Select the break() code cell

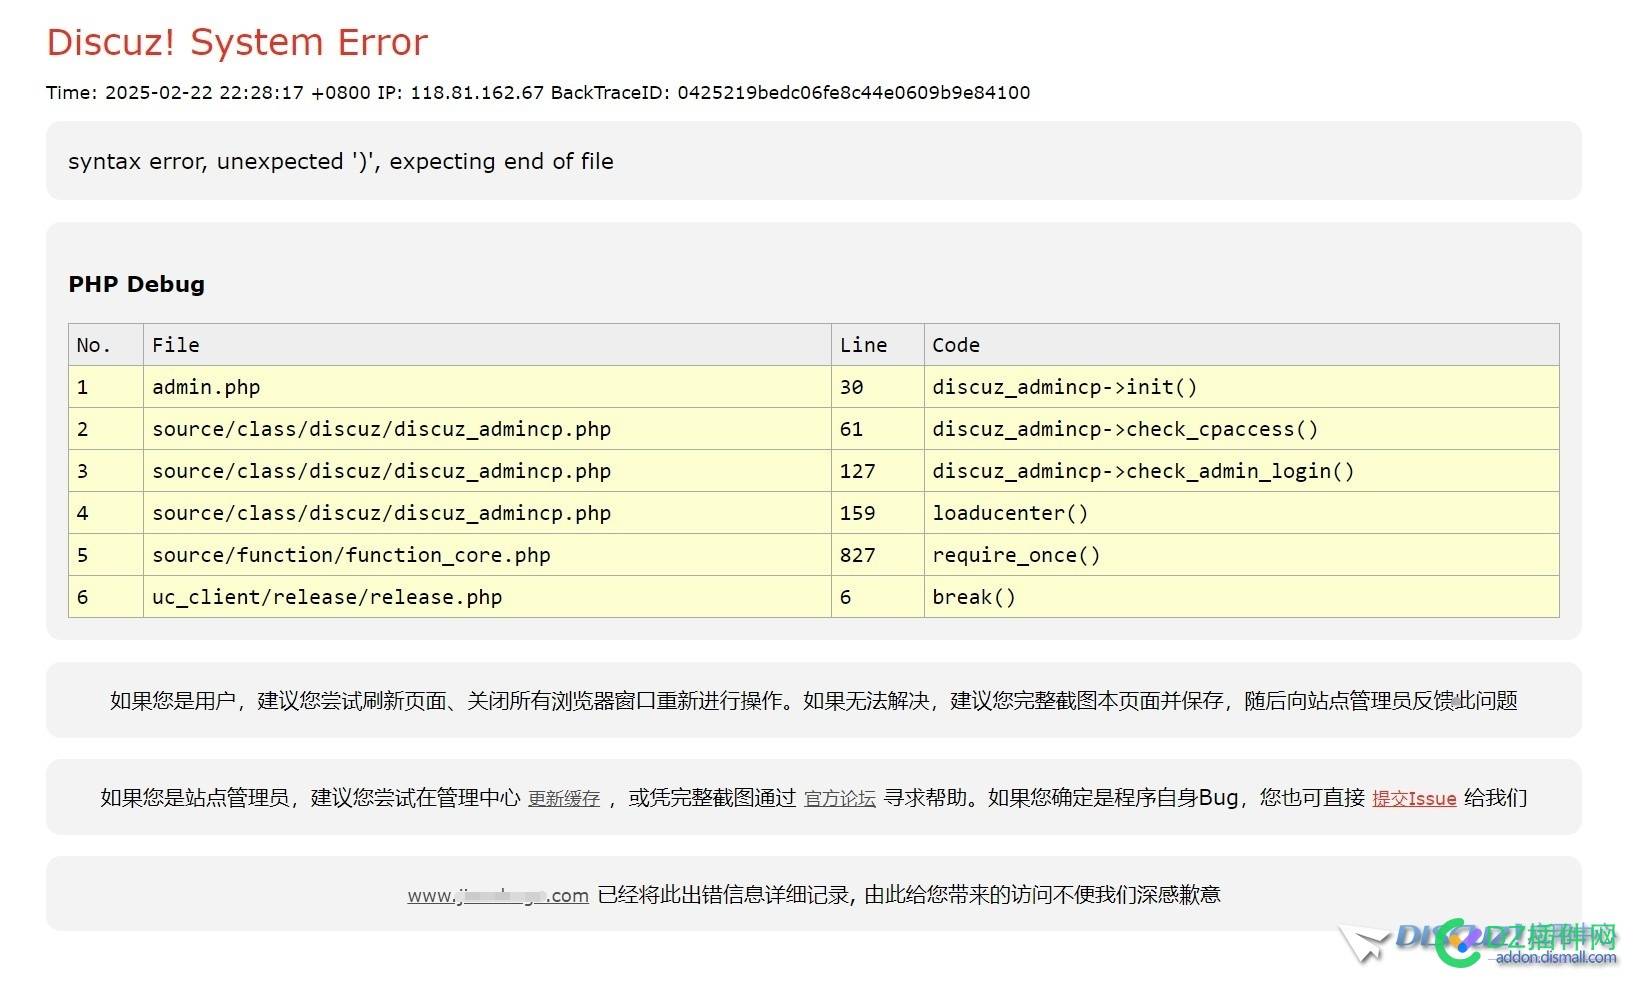(1241, 597)
